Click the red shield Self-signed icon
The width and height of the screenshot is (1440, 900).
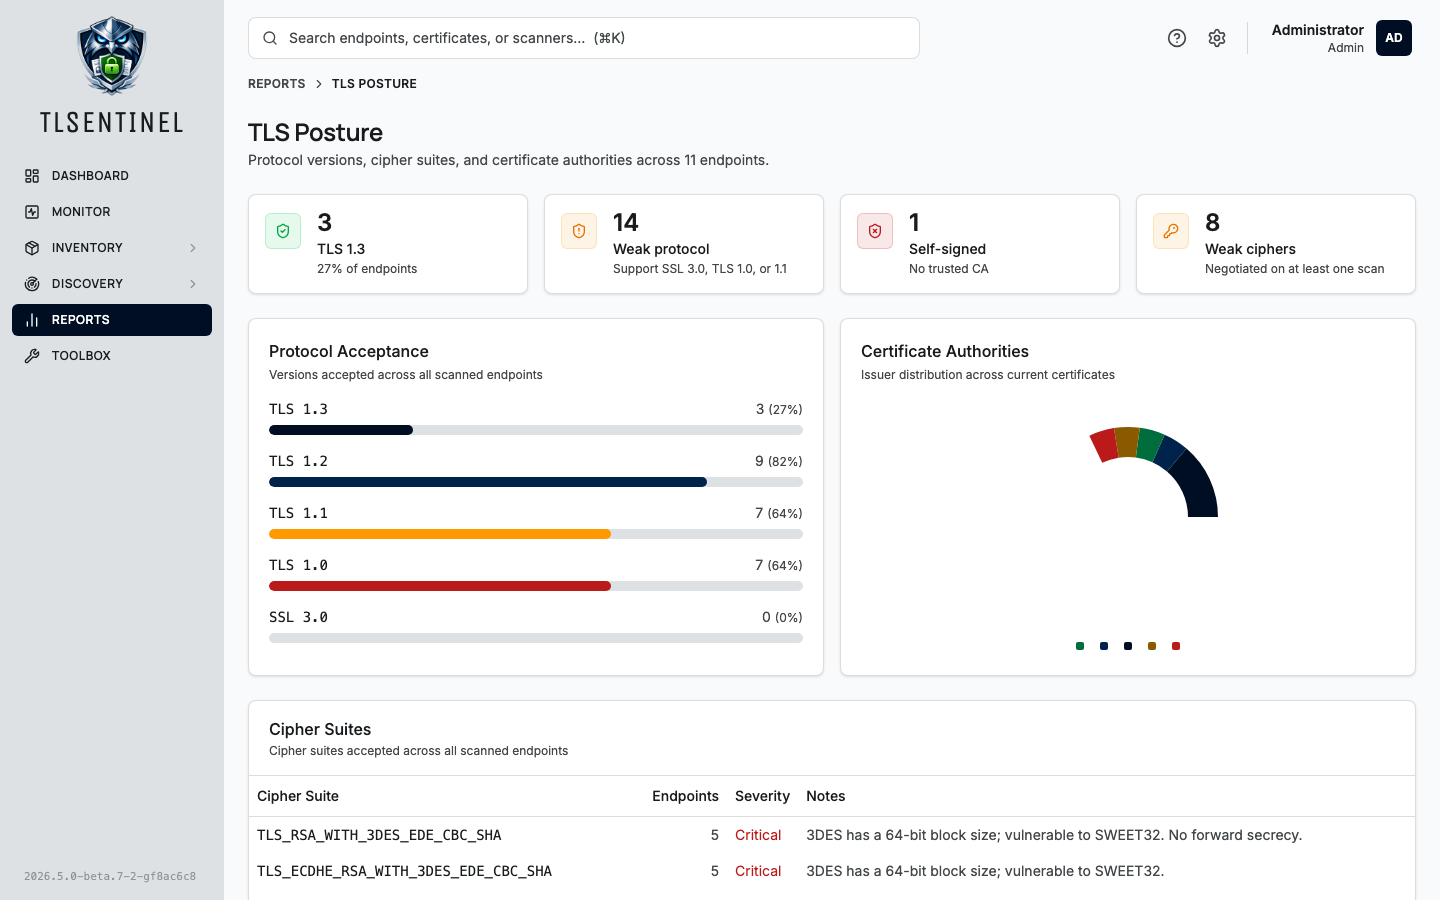pos(875,231)
